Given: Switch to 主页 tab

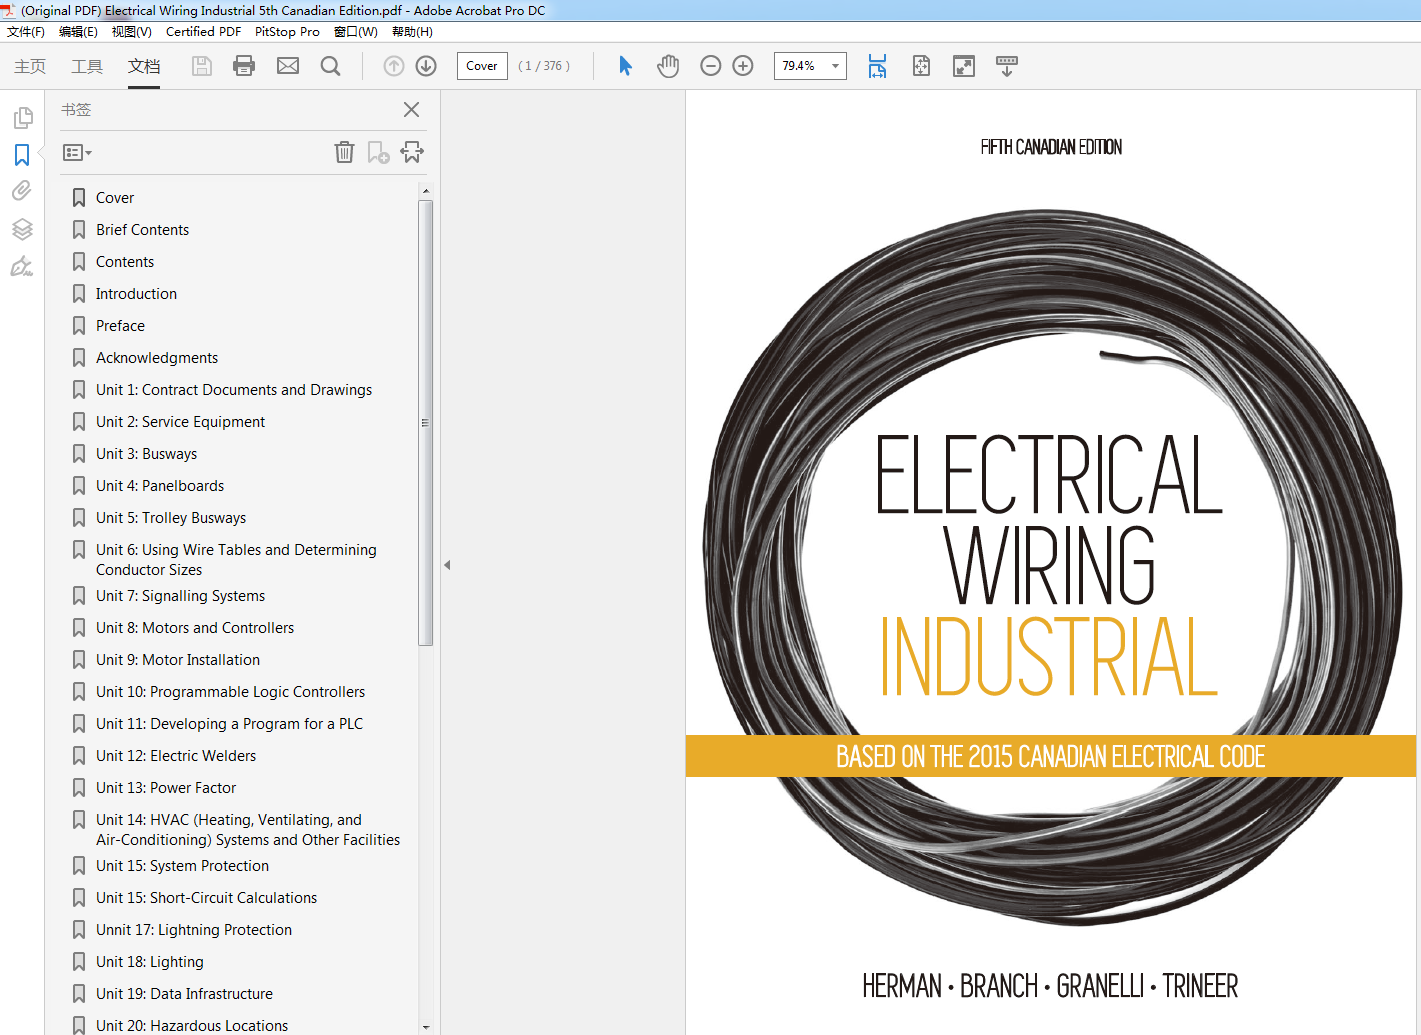Looking at the screenshot, I should [30, 66].
